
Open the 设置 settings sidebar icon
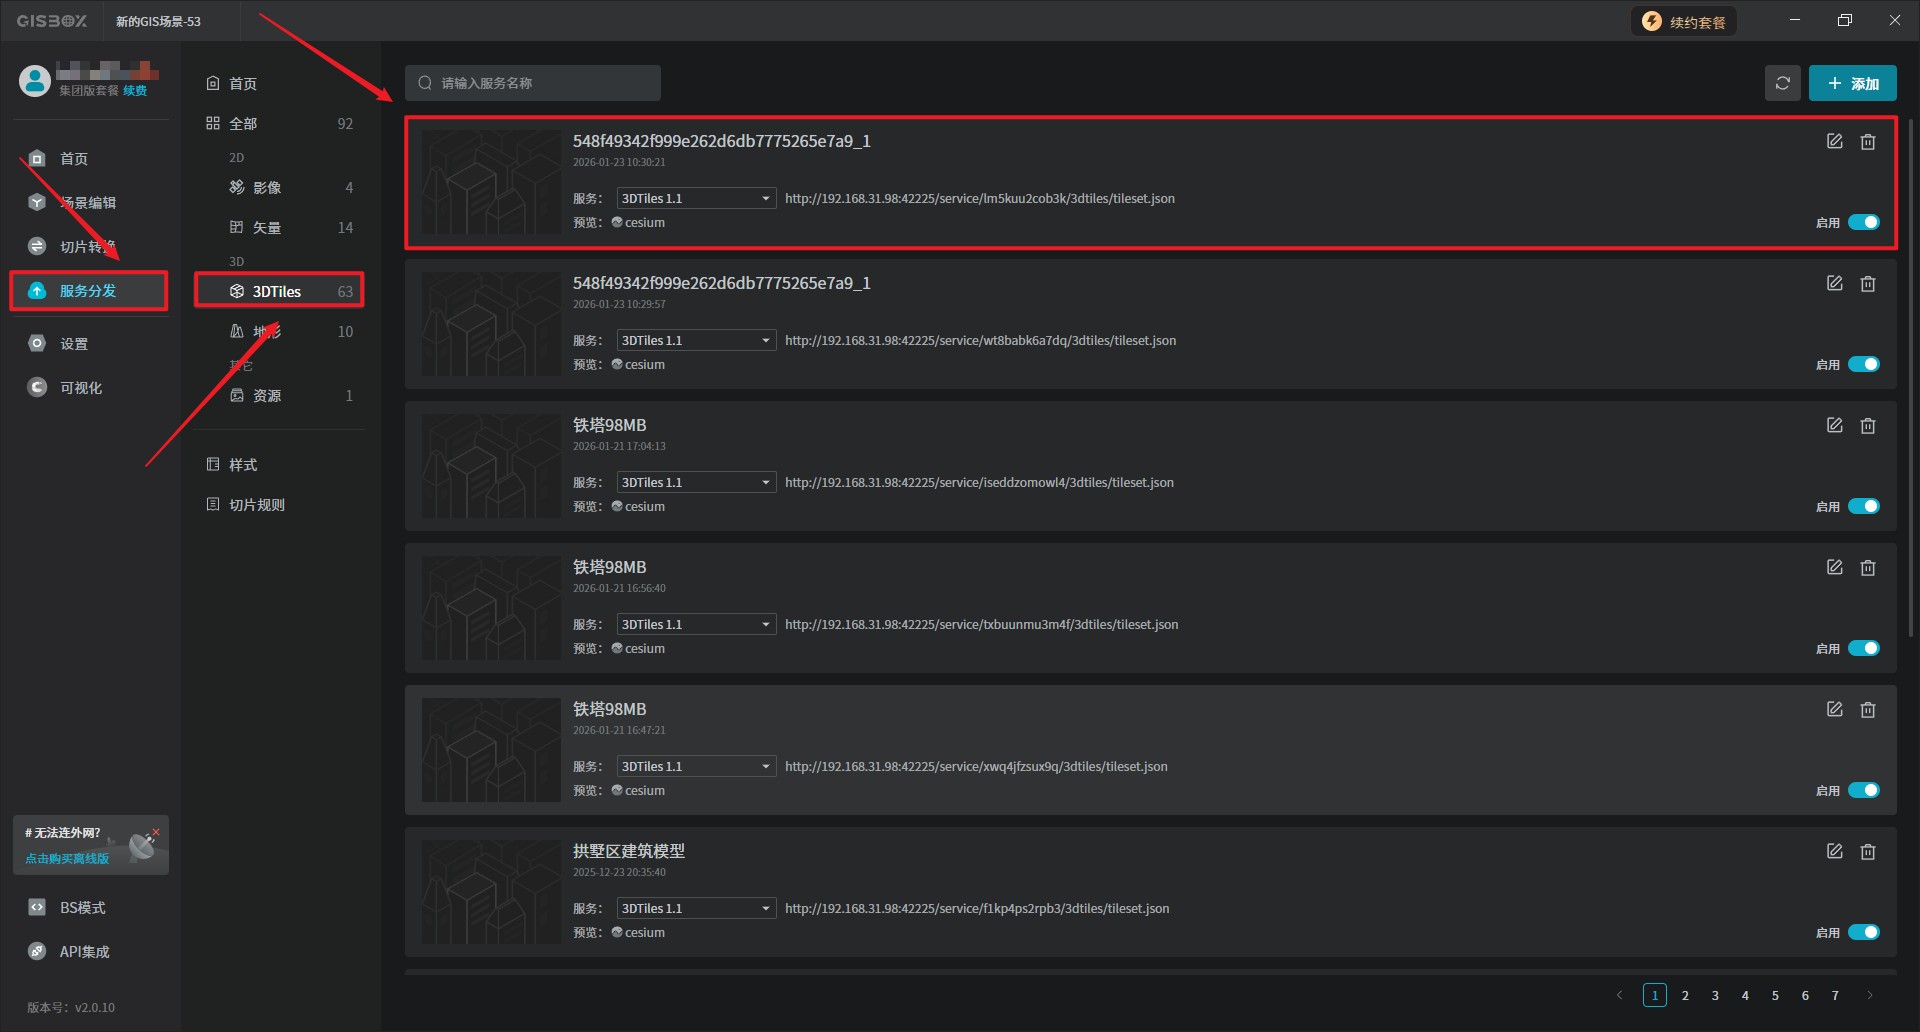tap(37, 344)
